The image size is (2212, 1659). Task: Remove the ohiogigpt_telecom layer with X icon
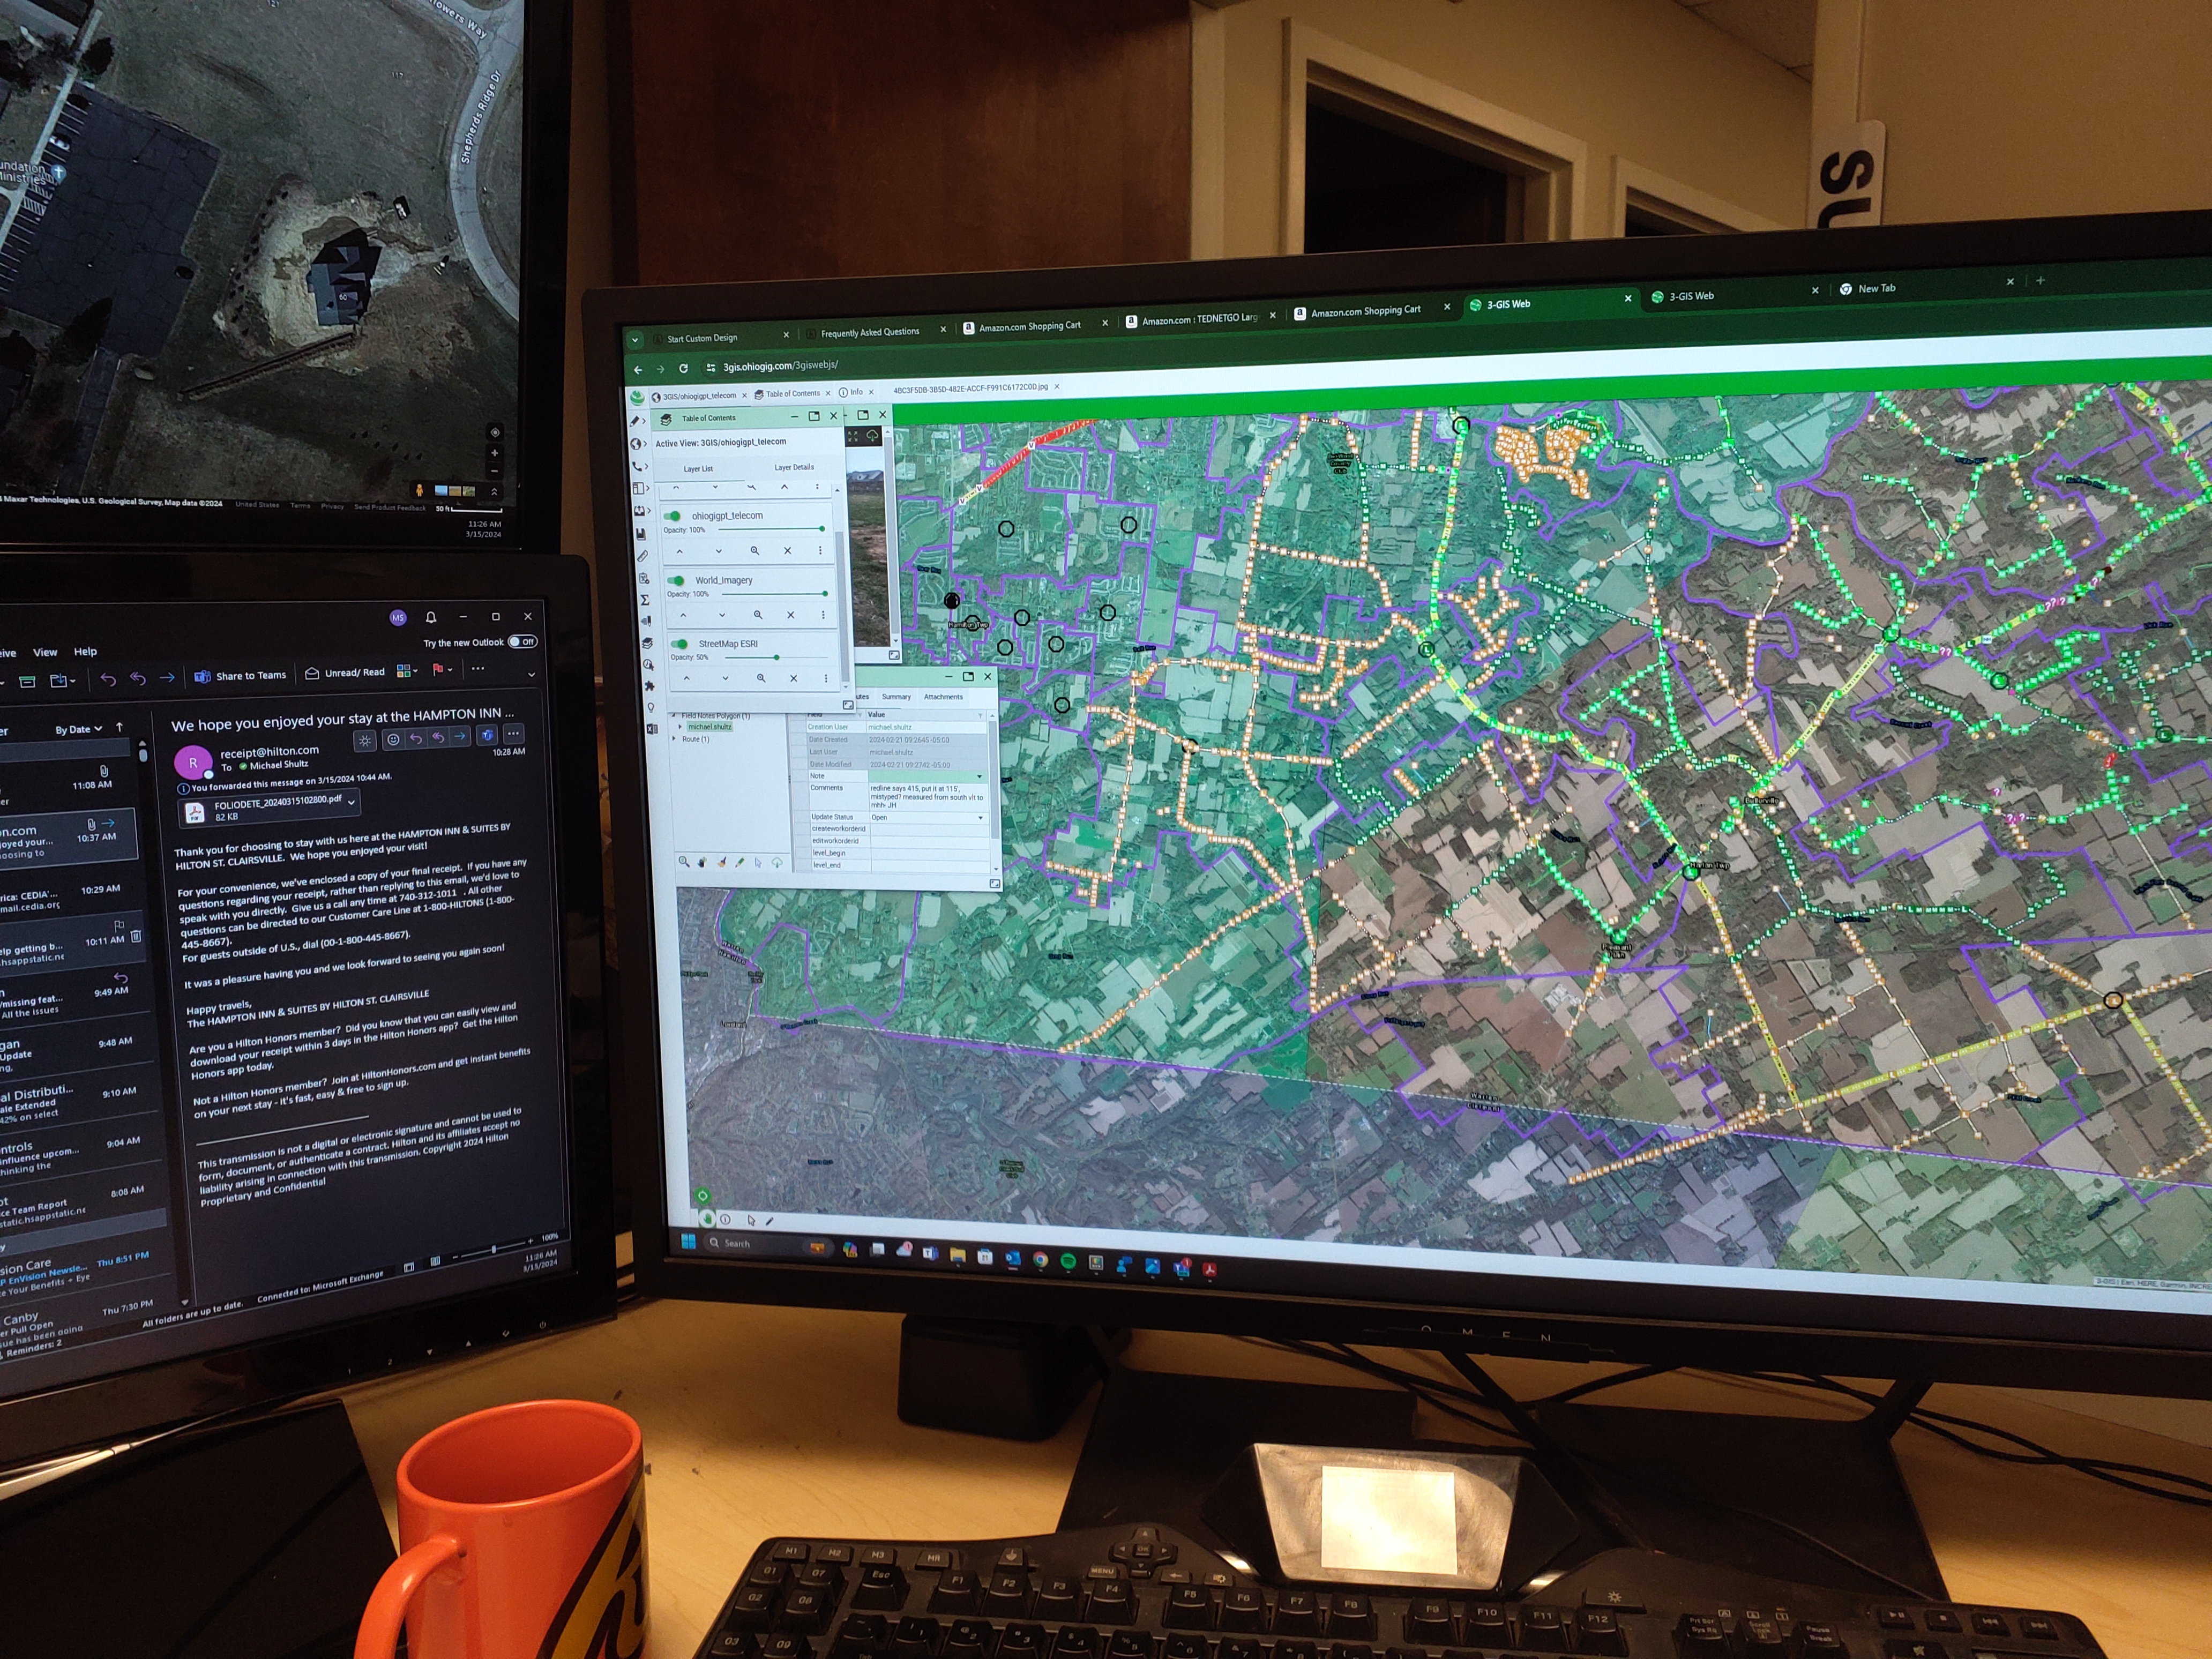tap(787, 551)
